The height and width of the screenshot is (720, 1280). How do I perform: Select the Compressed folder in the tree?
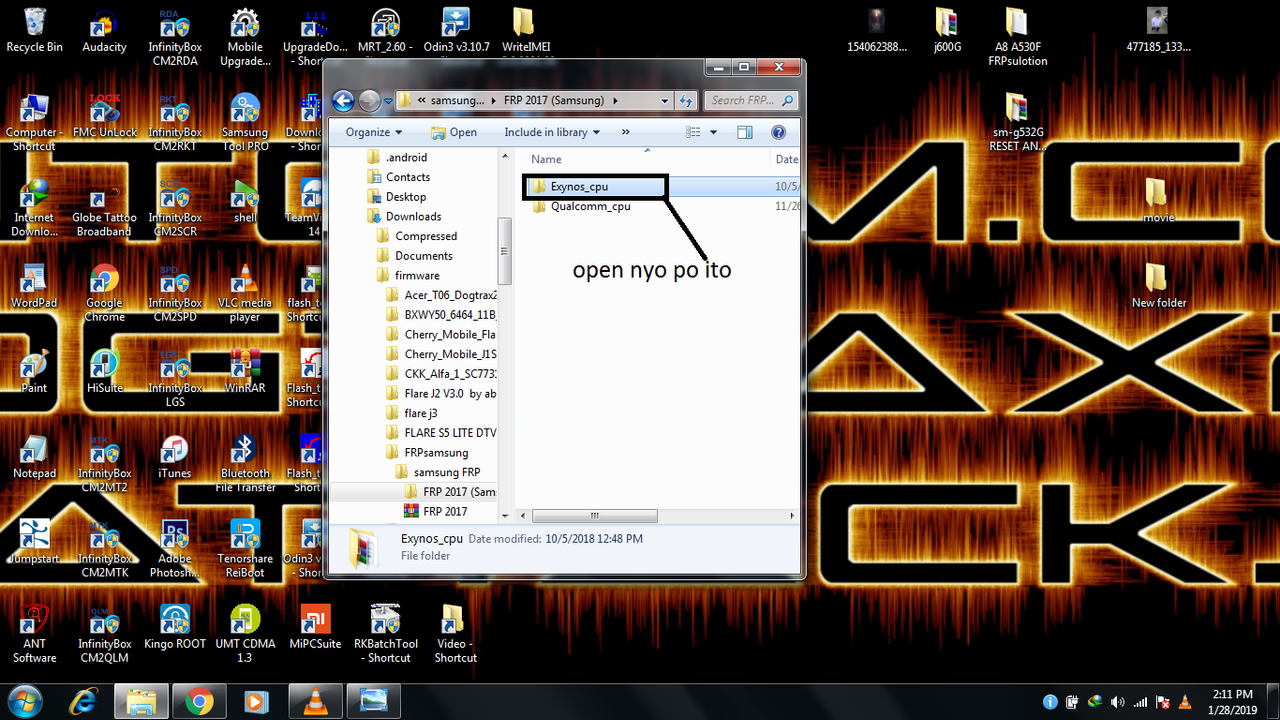point(425,237)
